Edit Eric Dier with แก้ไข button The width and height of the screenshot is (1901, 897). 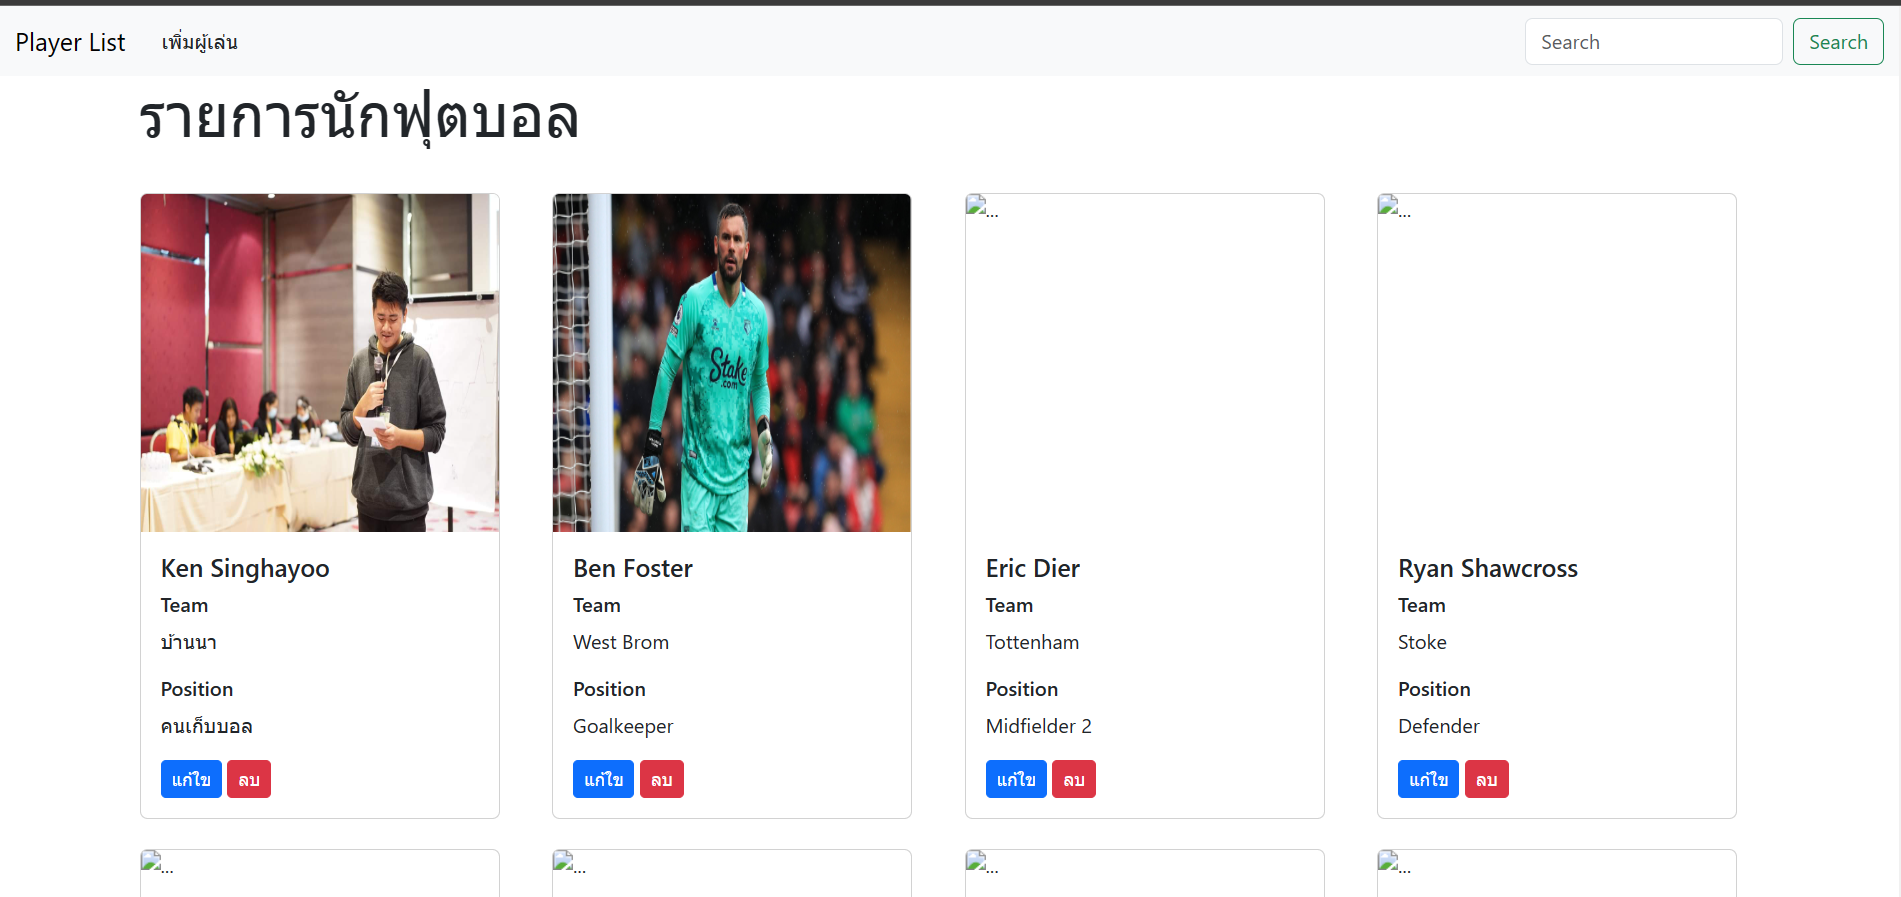(1016, 779)
